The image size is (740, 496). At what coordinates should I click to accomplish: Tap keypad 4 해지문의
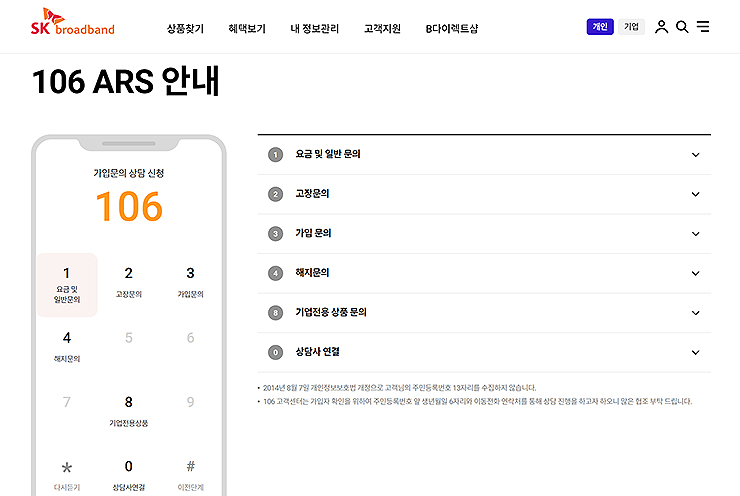[67, 346]
